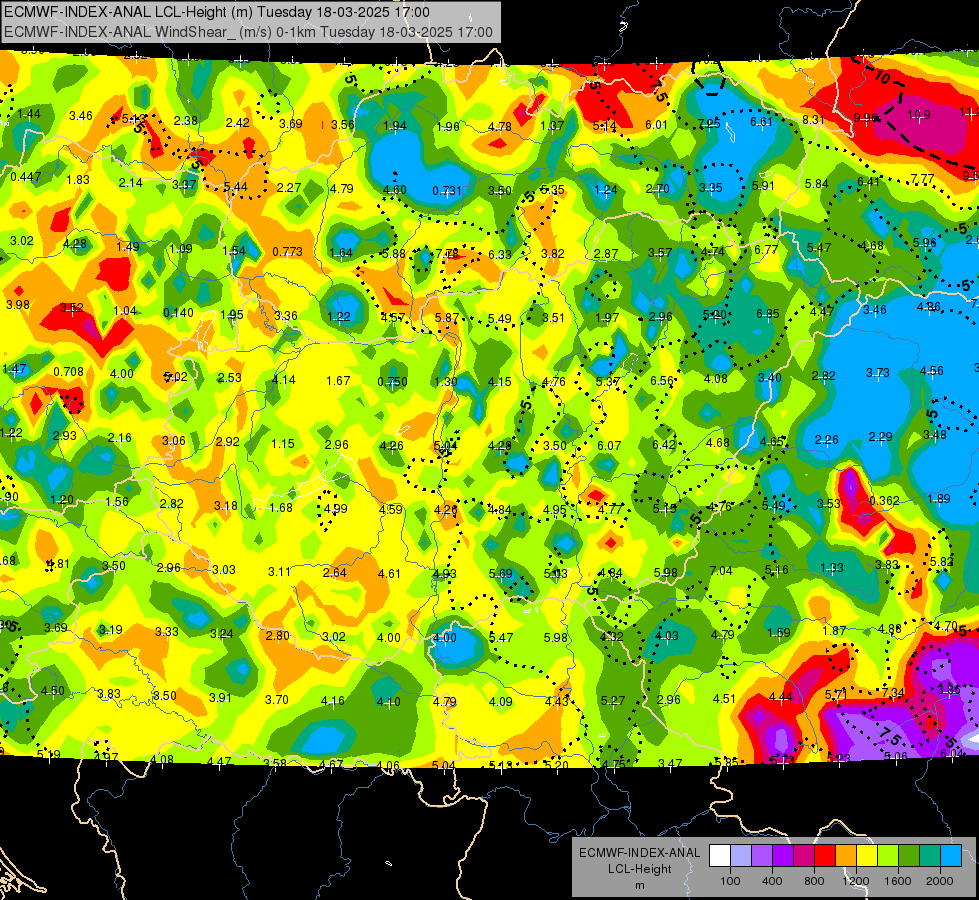The image size is (979, 900).
Task: Click the legend tick label '400'
Action: tap(772, 881)
